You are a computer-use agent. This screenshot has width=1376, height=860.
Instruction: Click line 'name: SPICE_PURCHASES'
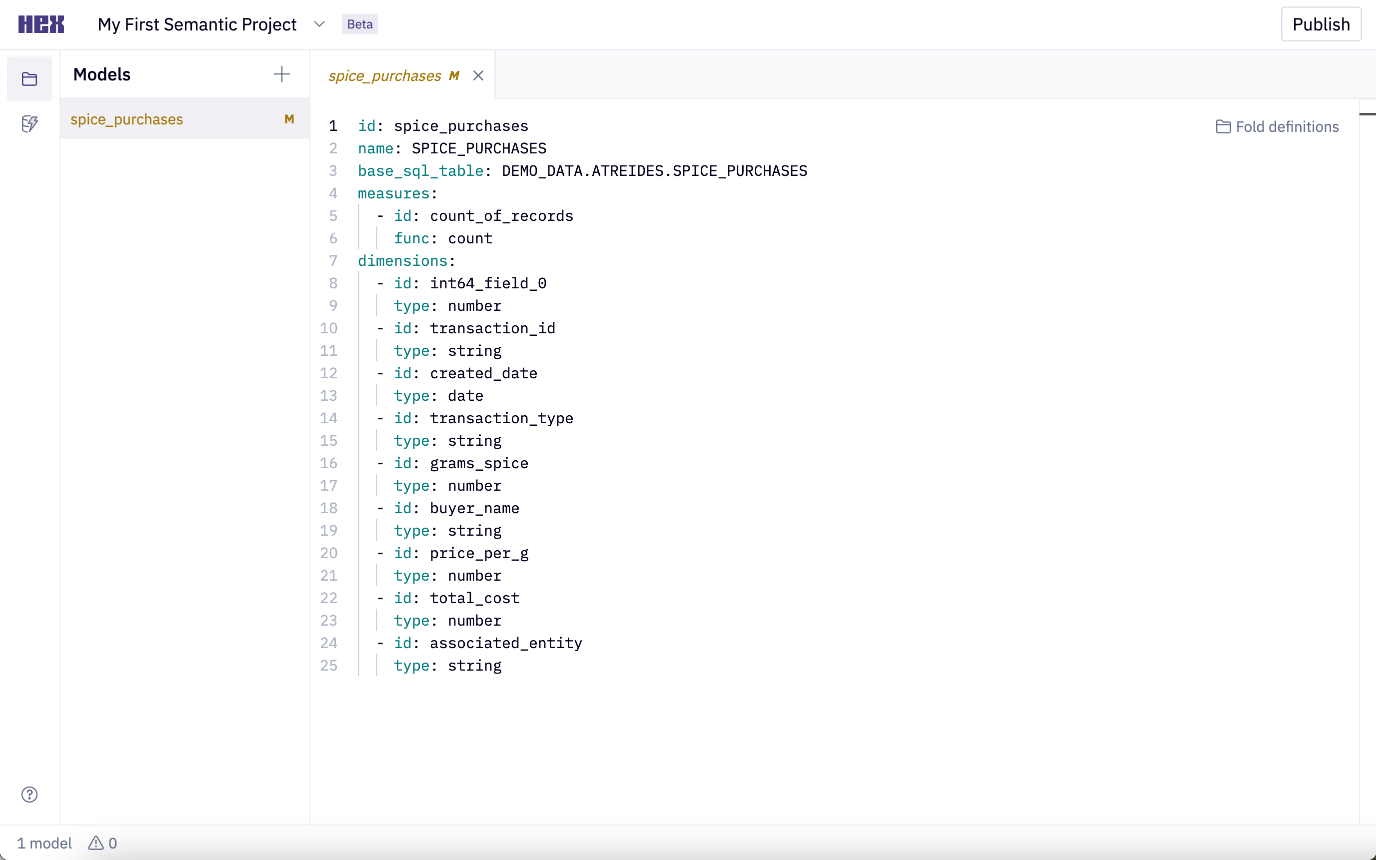[x=452, y=148]
